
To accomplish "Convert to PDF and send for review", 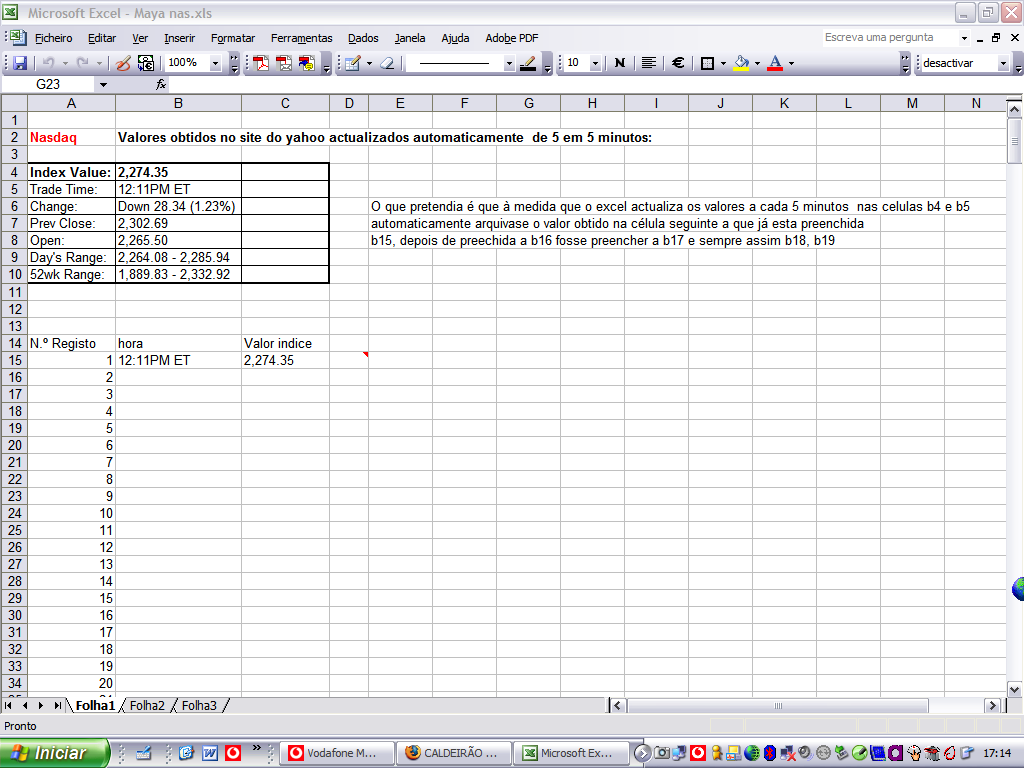I will (307, 63).
